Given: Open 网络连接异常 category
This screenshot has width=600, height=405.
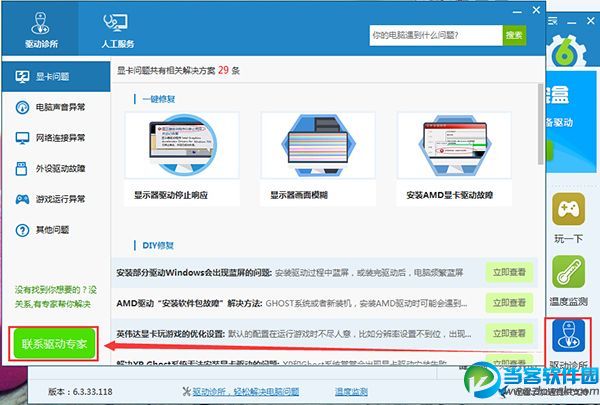Looking at the screenshot, I should click(56, 138).
